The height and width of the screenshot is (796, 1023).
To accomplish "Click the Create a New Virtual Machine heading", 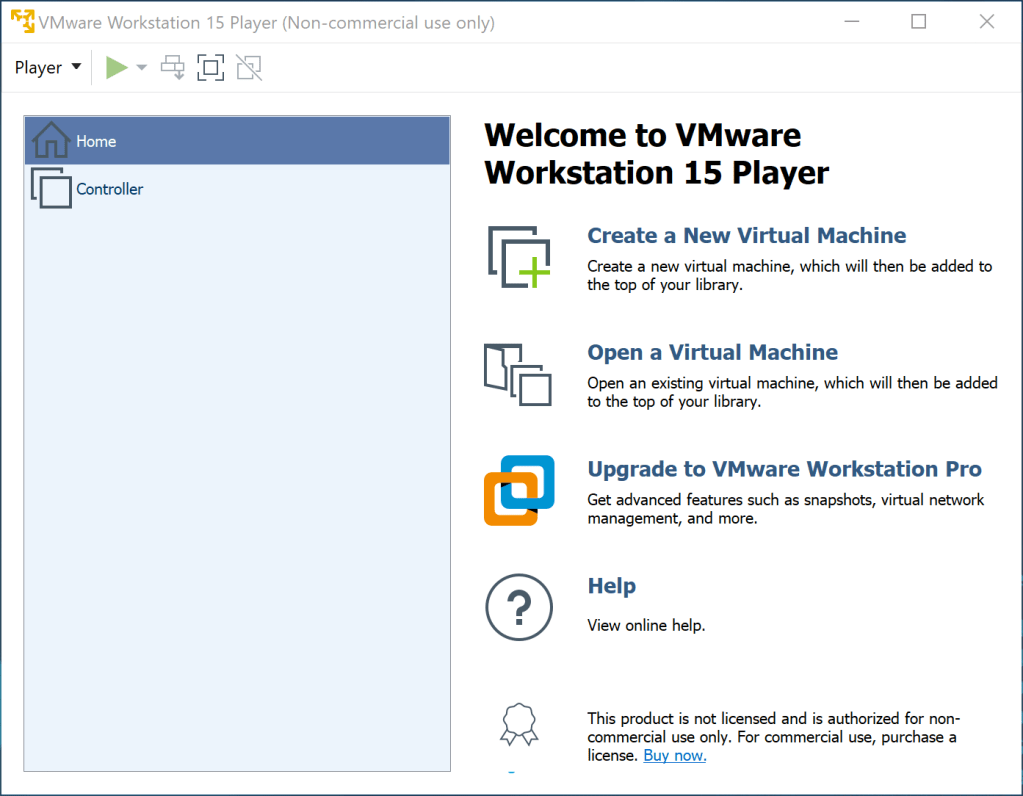I will (x=746, y=235).
